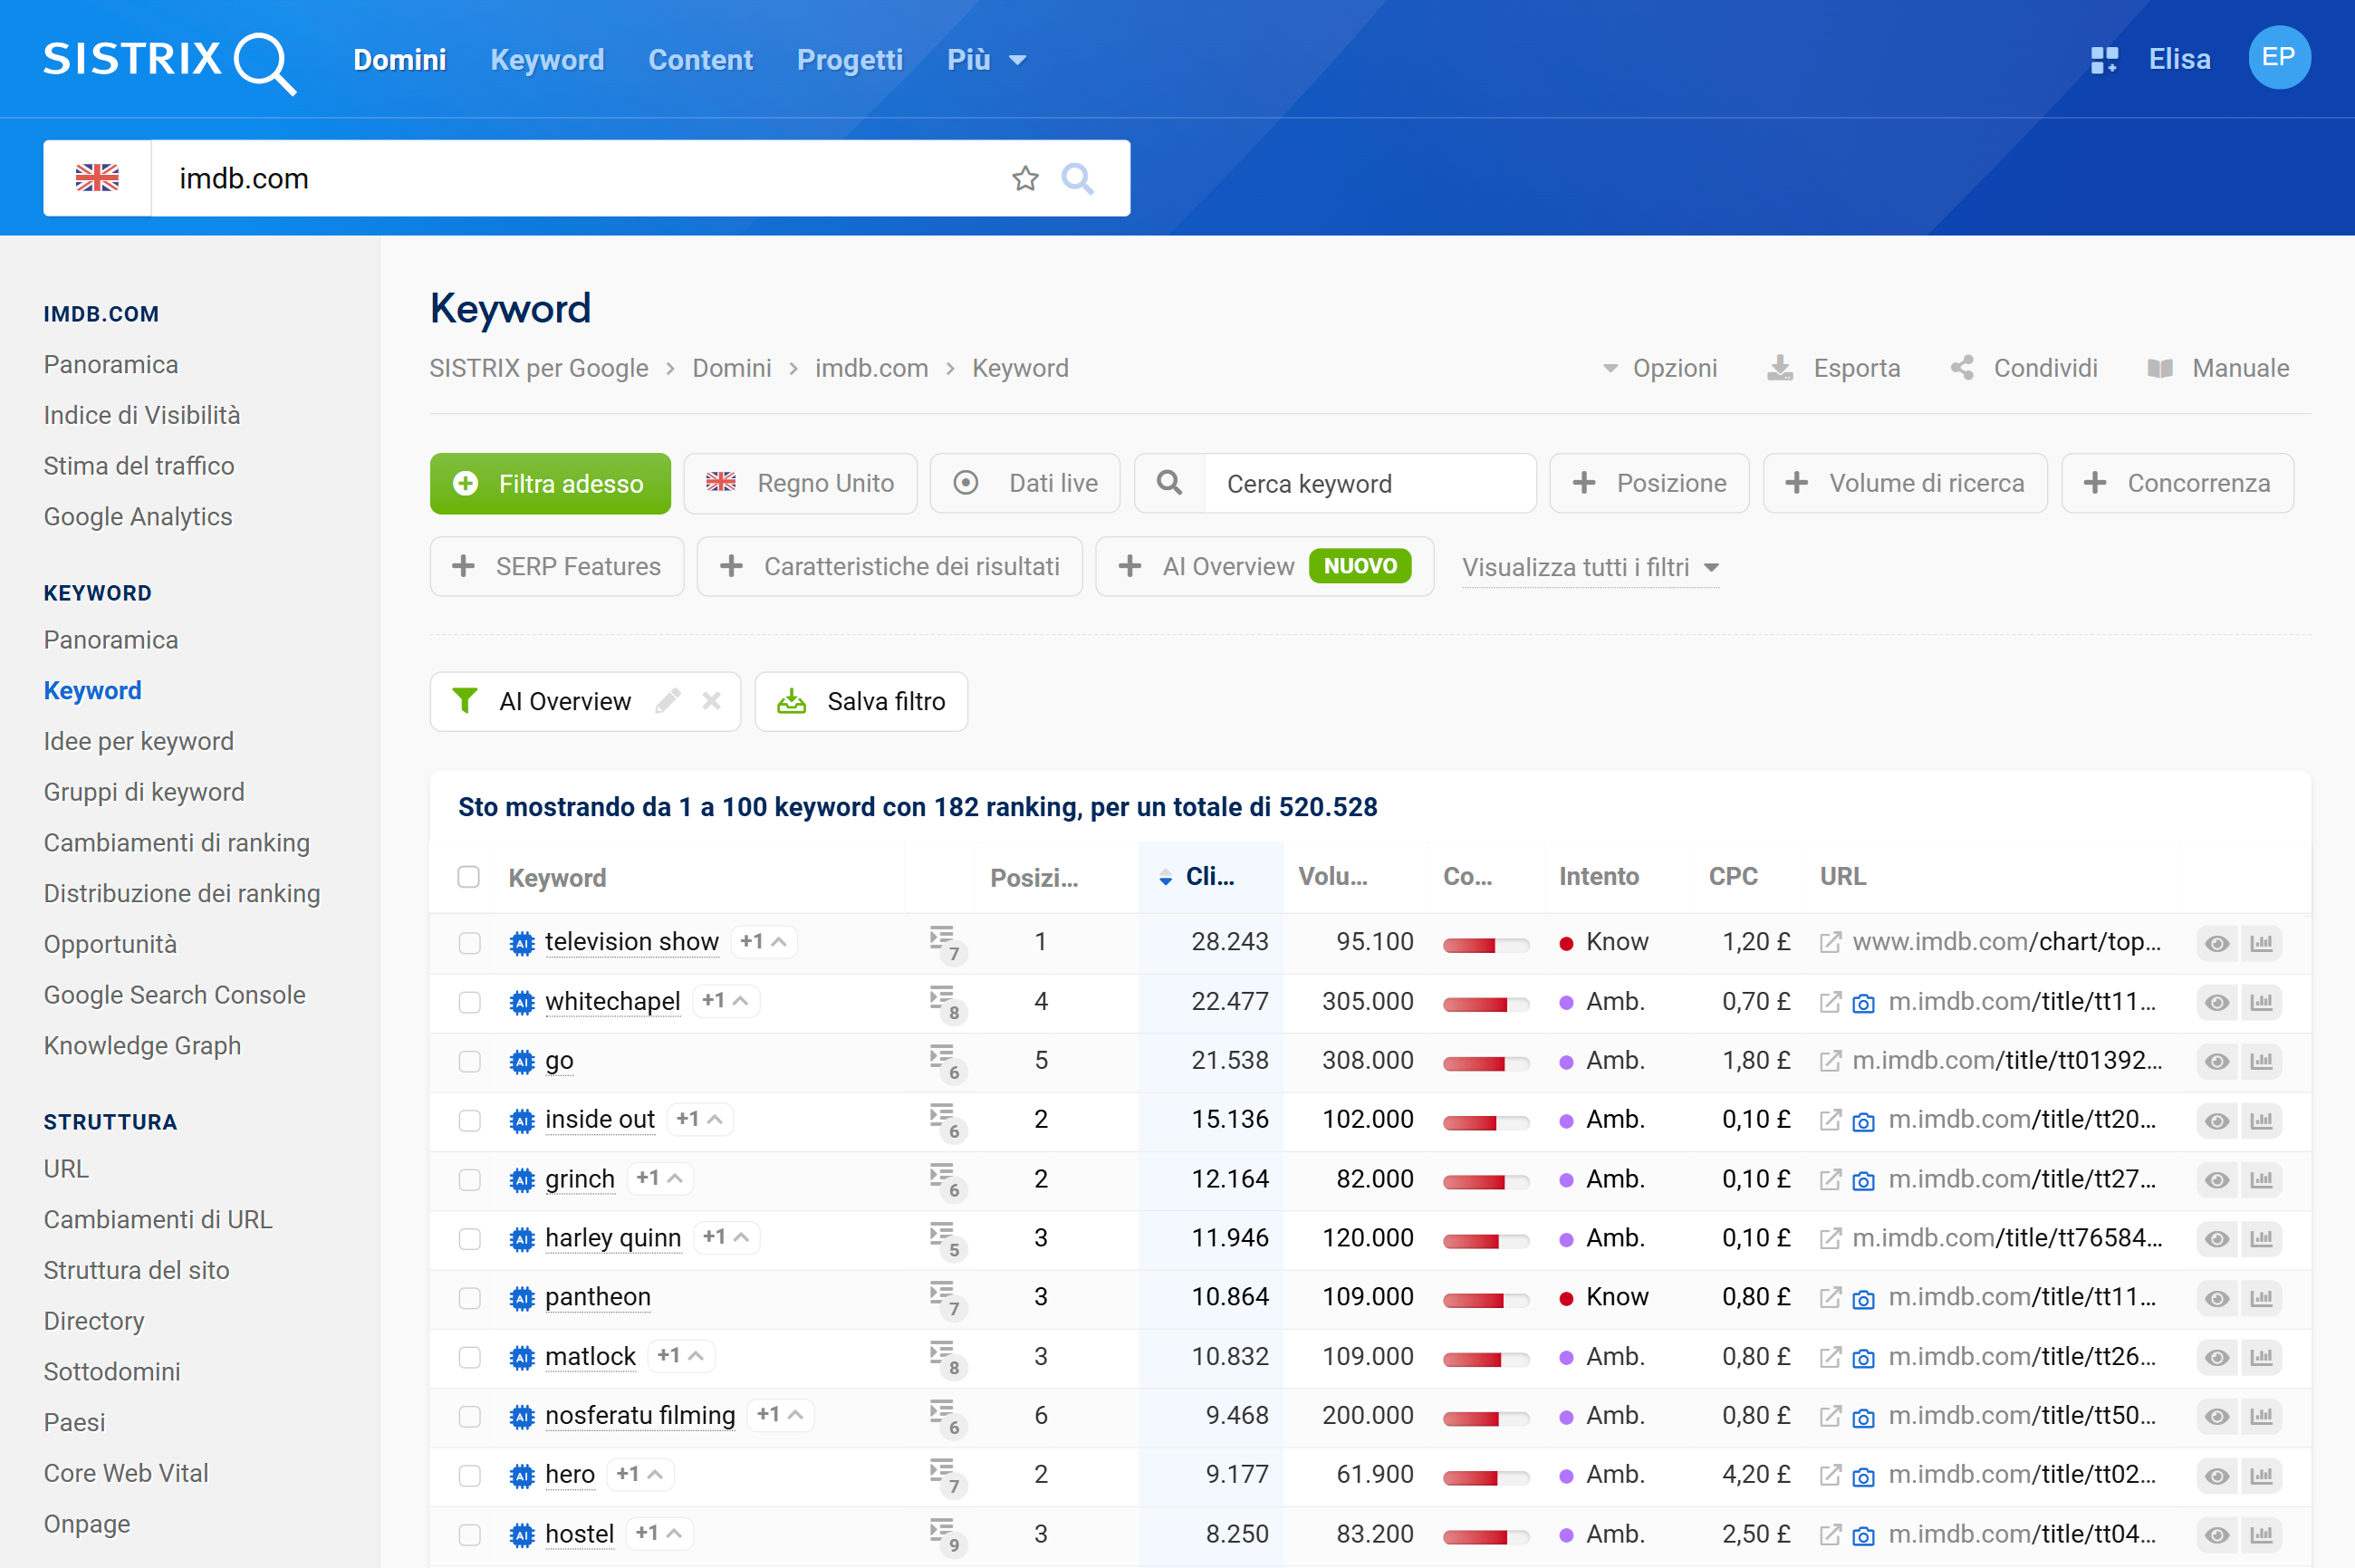Open external link icon for television show URL
This screenshot has width=2355, height=1568.
click(x=1829, y=943)
